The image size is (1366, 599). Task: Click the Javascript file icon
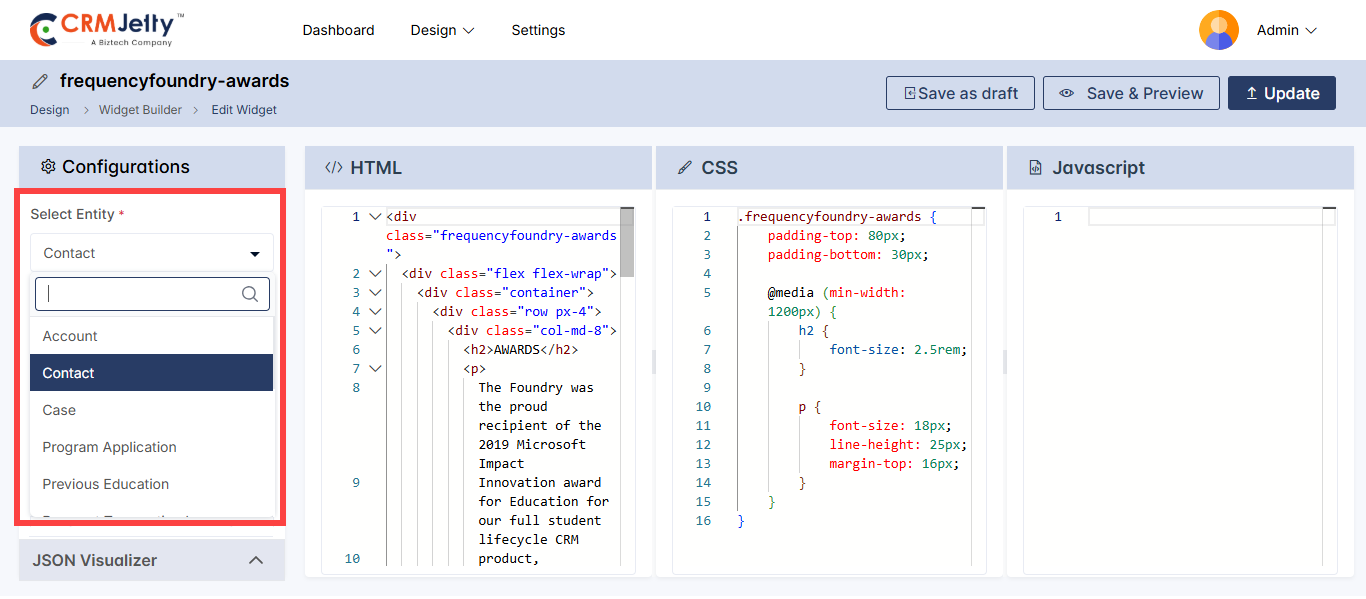click(1036, 168)
